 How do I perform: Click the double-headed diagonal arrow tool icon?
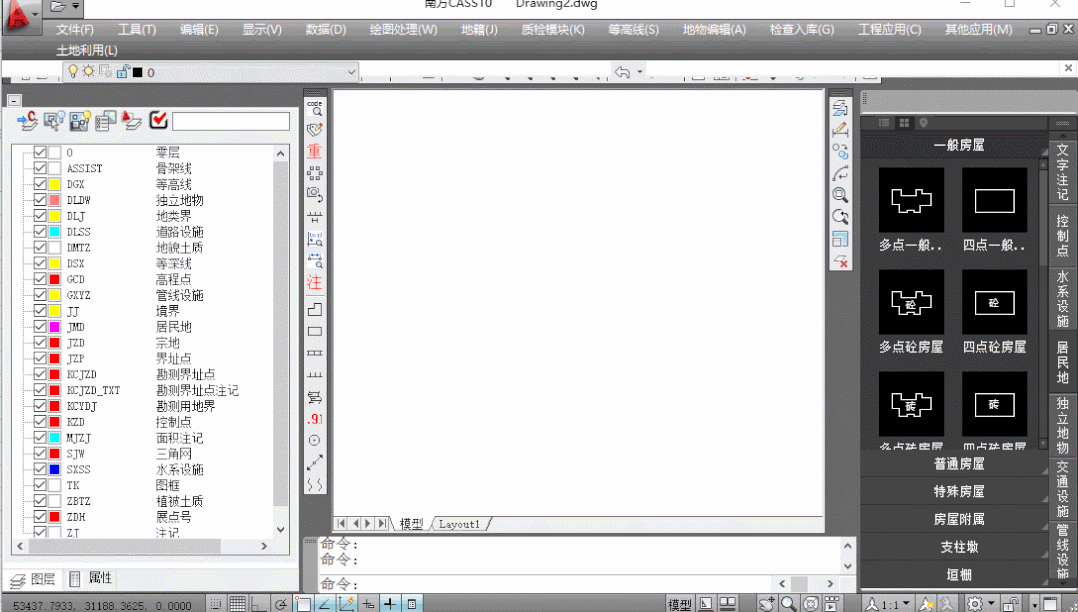(x=315, y=462)
